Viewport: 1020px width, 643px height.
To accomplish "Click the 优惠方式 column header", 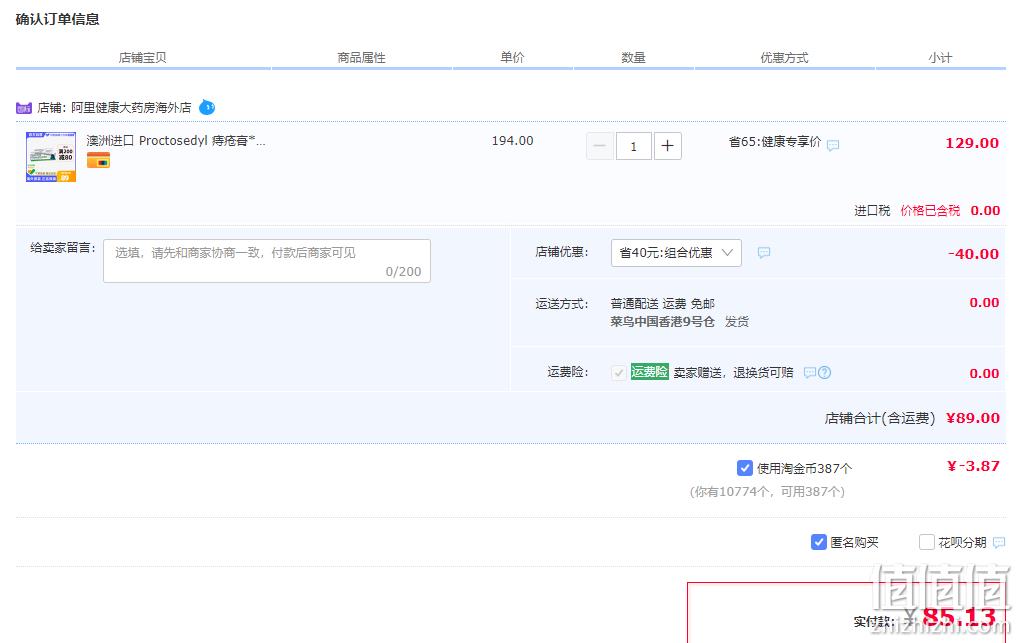I will coord(785,58).
